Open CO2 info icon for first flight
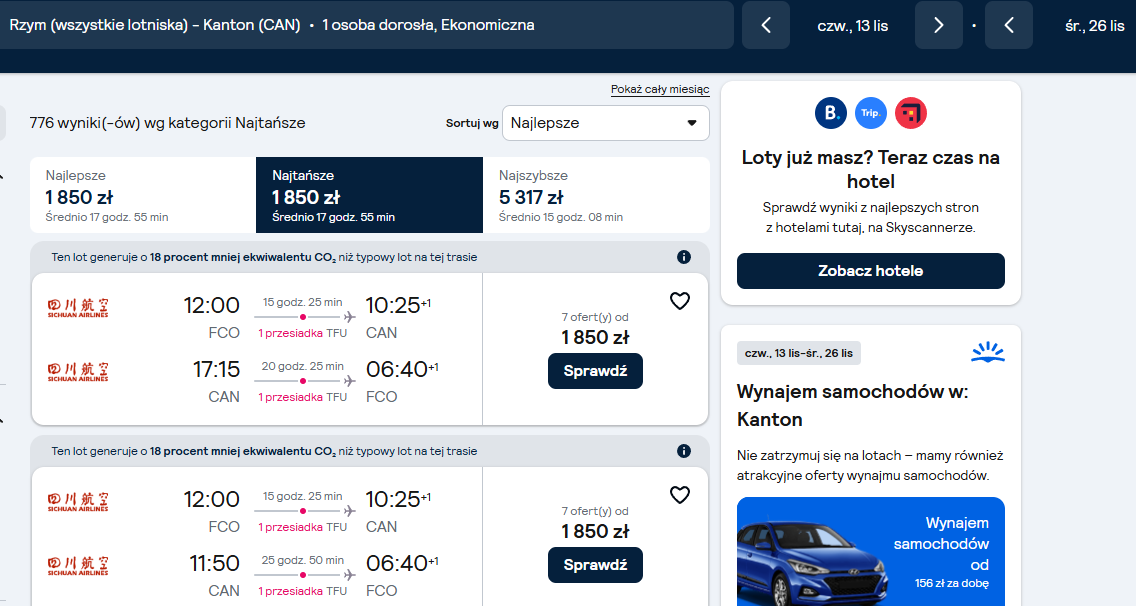 683,257
